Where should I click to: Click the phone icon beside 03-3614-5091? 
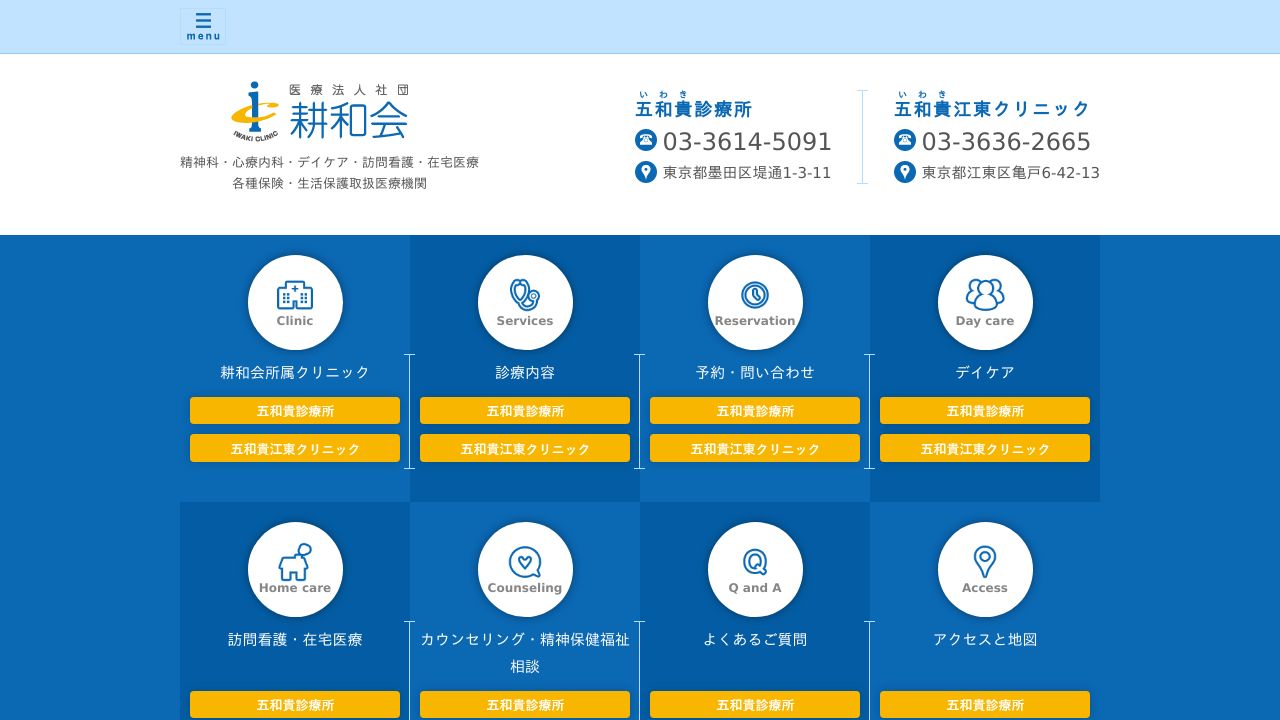[646, 140]
